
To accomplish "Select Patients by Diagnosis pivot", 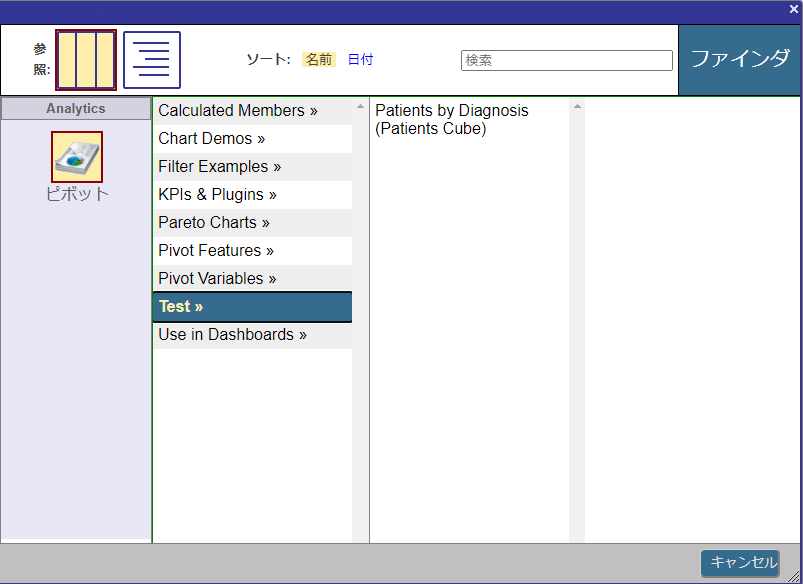I will [451, 119].
